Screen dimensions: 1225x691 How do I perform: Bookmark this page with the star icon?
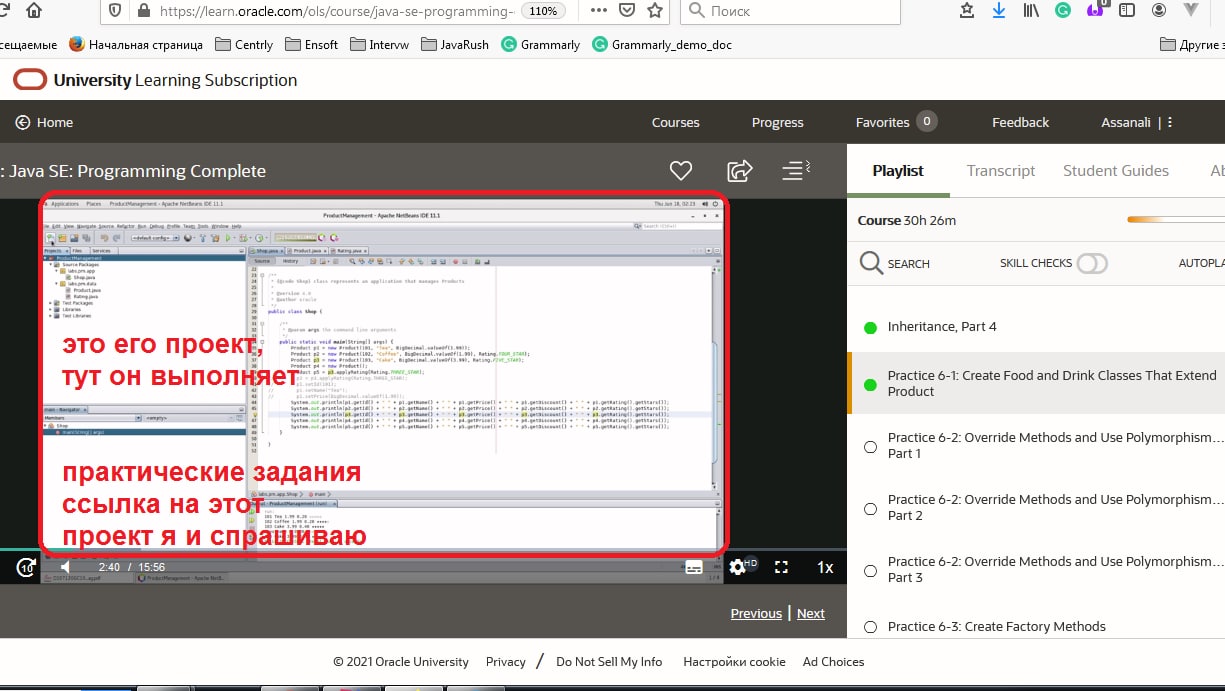(x=655, y=11)
